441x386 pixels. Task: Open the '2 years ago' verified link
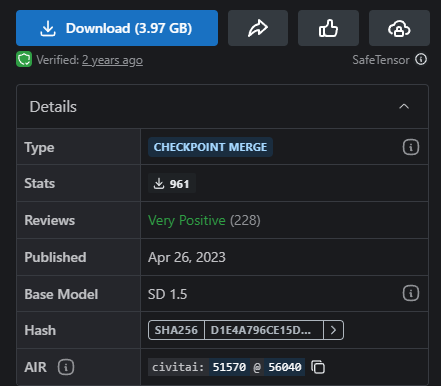pyautogui.click(x=112, y=60)
